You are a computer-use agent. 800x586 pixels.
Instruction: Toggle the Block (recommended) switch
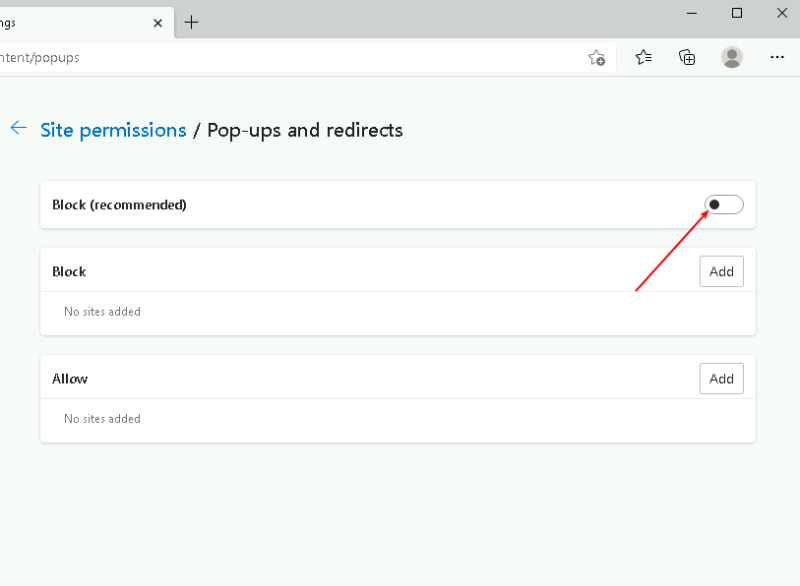click(724, 205)
